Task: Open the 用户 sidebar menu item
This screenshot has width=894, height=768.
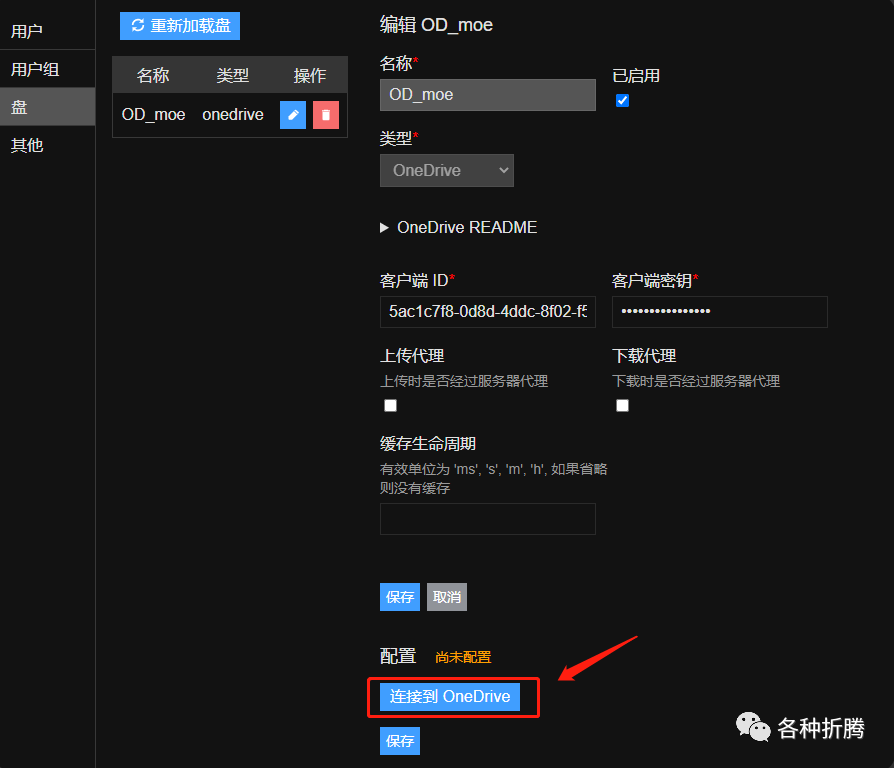Action: [47, 31]
